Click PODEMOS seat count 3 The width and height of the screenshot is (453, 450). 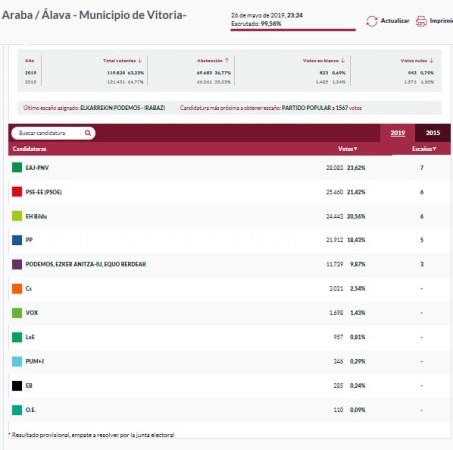(422, 264)
